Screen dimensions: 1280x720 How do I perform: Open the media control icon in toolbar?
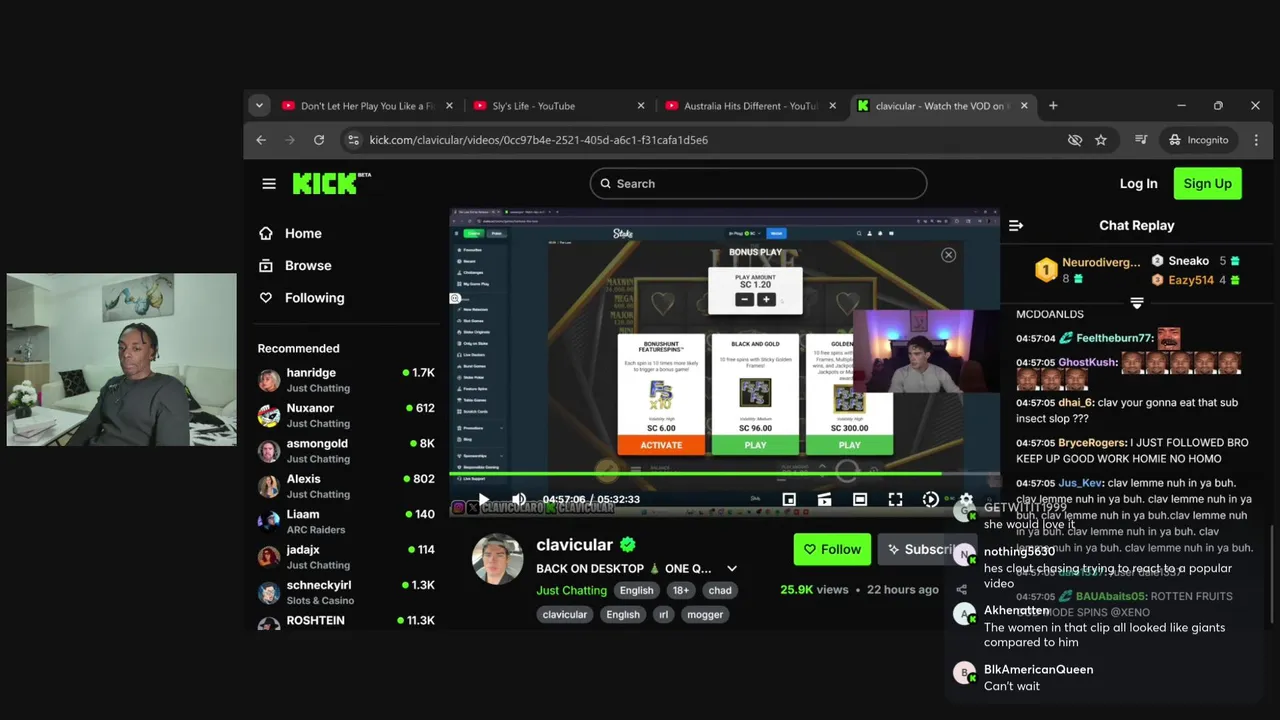pyautogui.click(x=1141, y=140)
